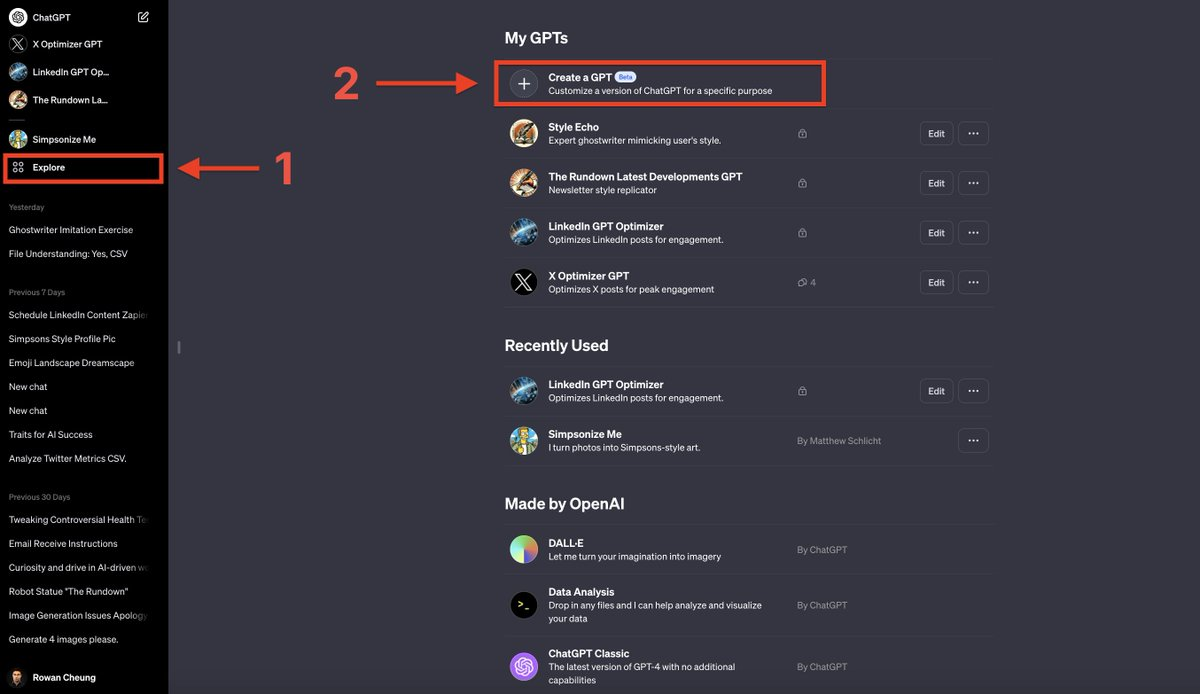Open the options menu for Style Echo

click(973, 133)
